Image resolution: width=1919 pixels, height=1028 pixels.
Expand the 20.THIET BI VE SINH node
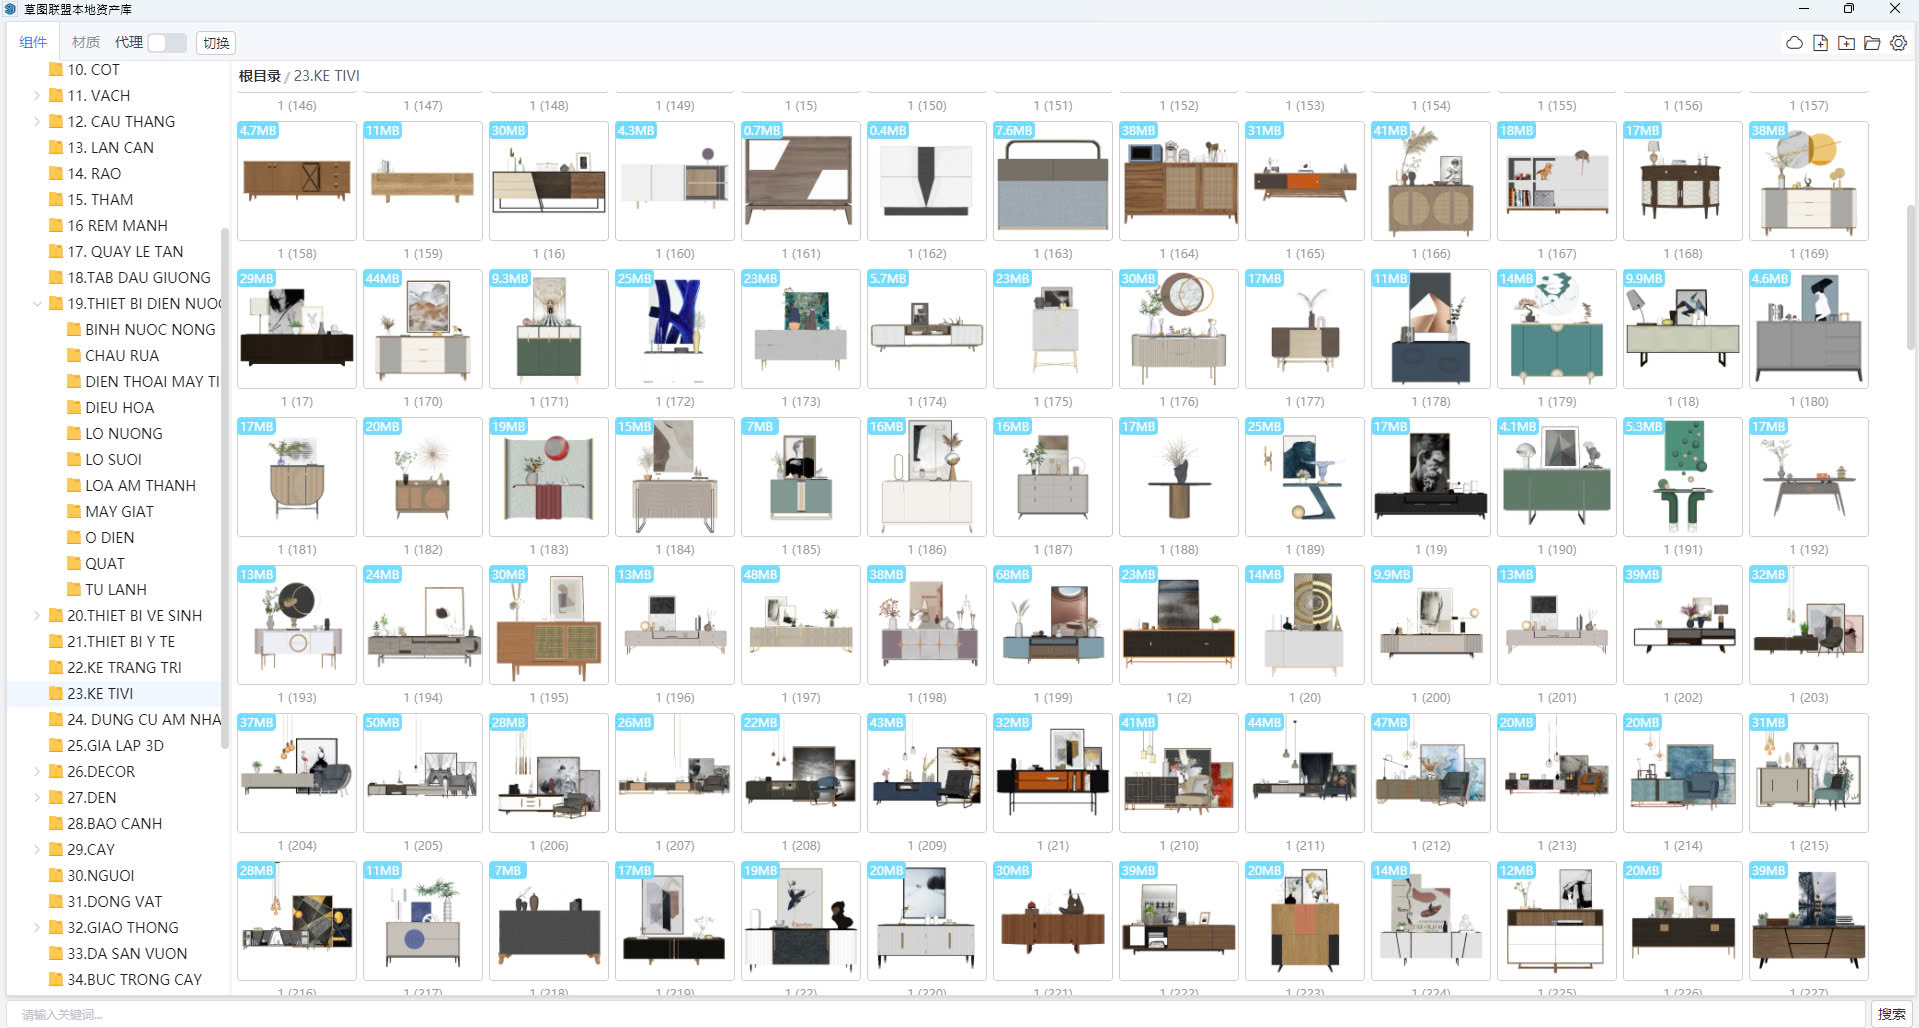tap(37, 615)
